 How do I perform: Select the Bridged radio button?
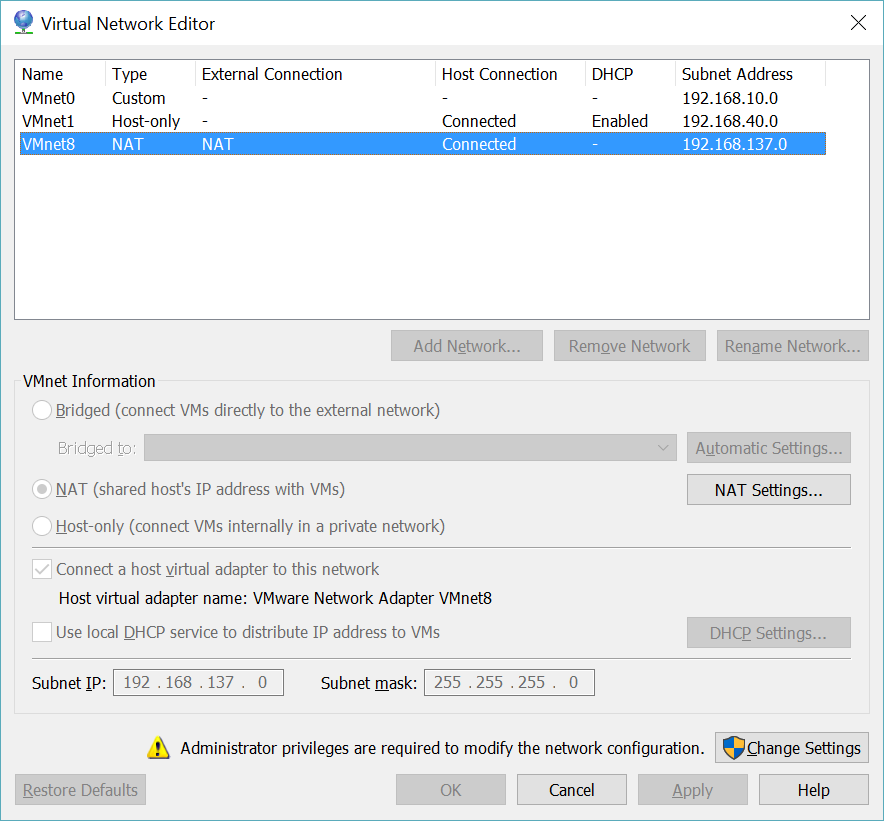[x=42, y=410]
